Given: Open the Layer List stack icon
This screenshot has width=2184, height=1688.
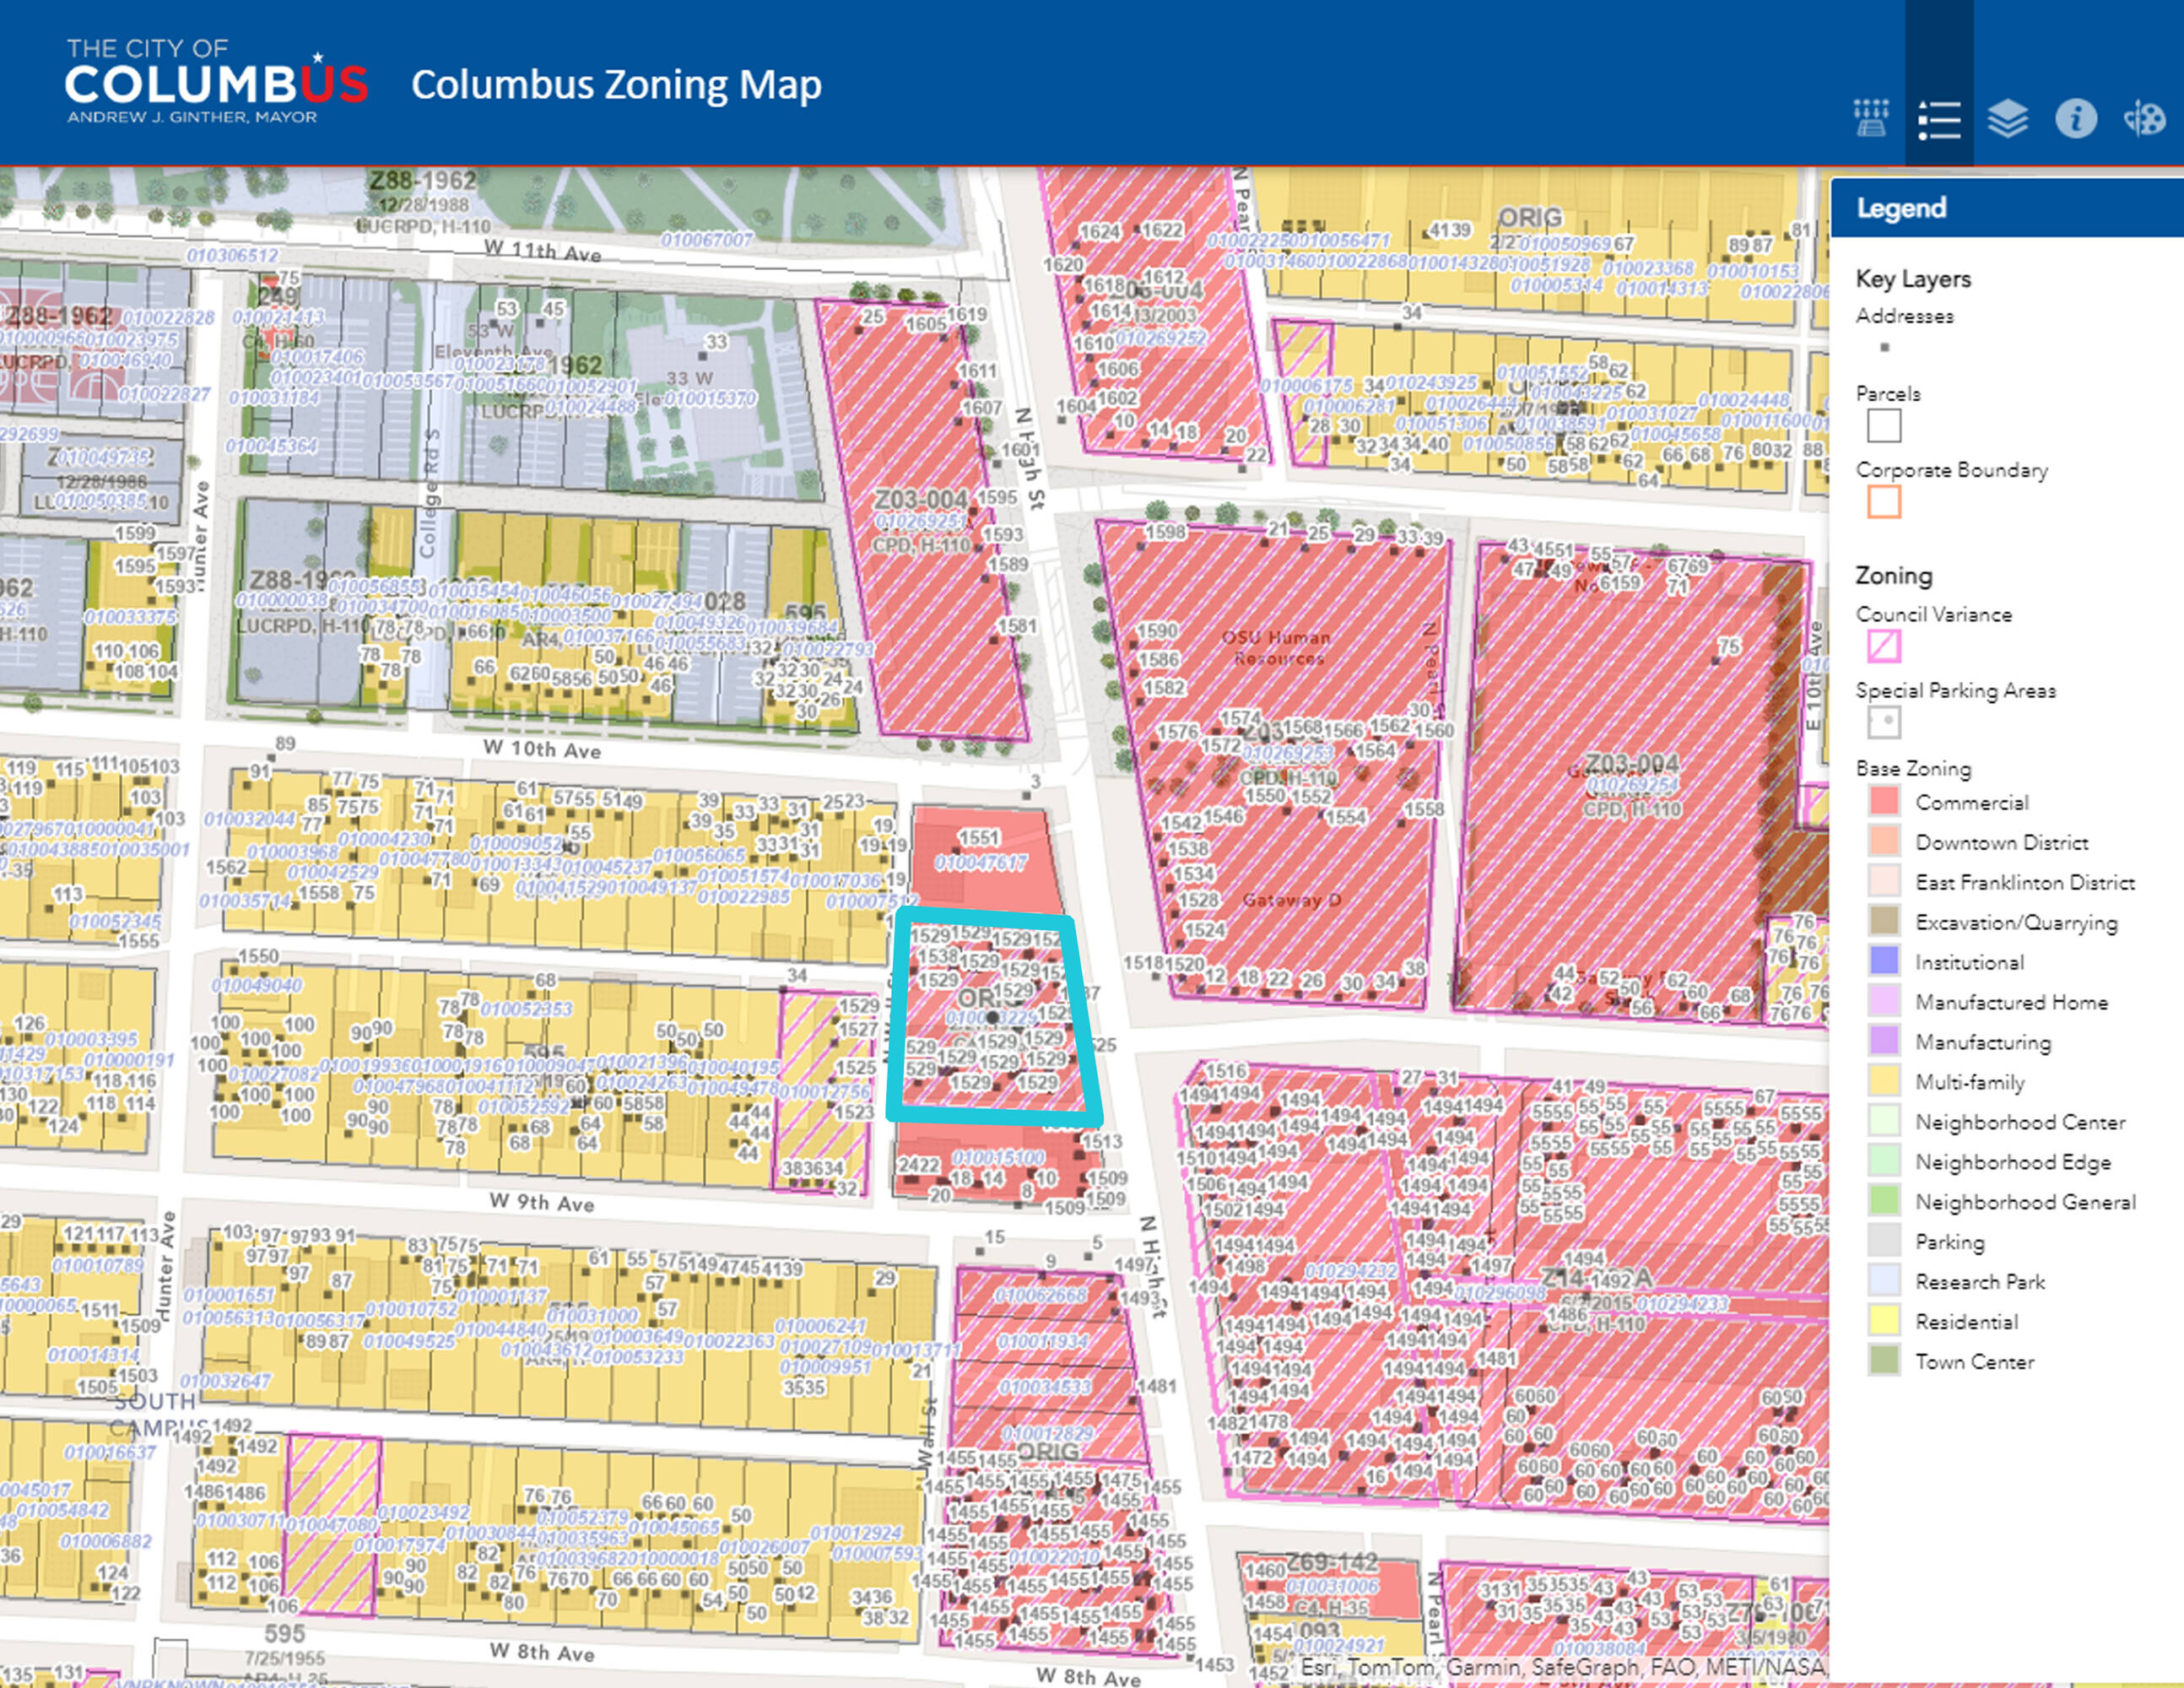Looking at the screenshot, I should coord(2007,120).
